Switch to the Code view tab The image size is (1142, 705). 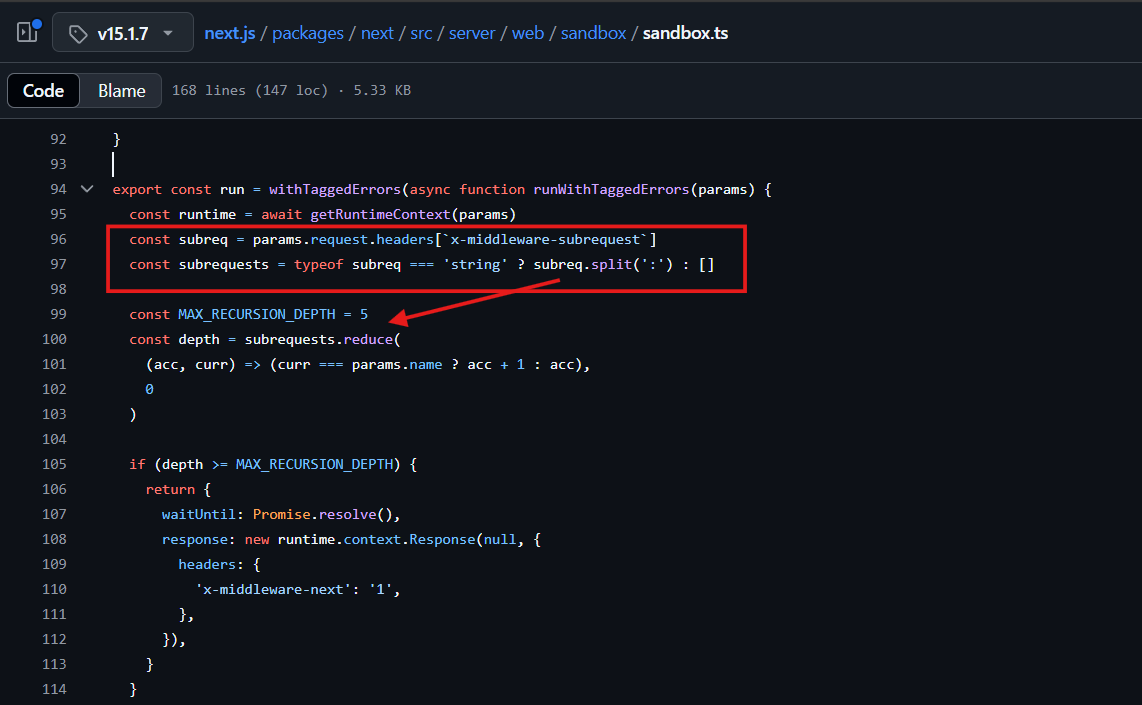[44, 90]
